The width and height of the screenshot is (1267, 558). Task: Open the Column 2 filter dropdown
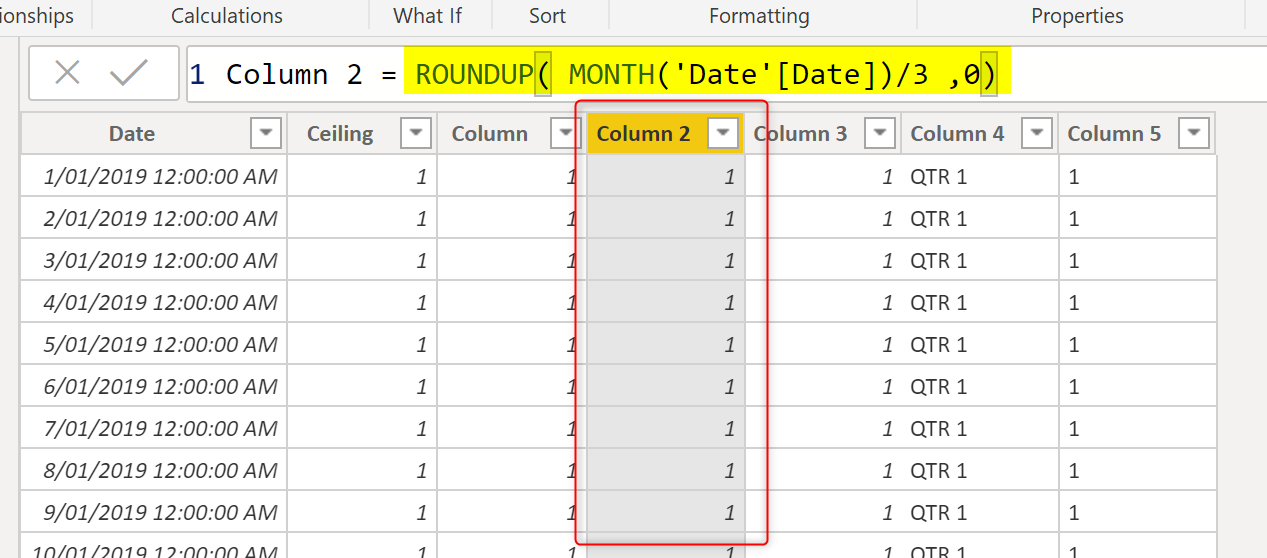[x=723, y=133]
